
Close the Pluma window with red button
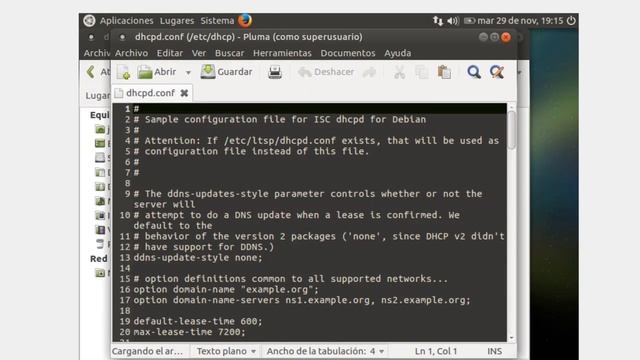tap(506, 37)
